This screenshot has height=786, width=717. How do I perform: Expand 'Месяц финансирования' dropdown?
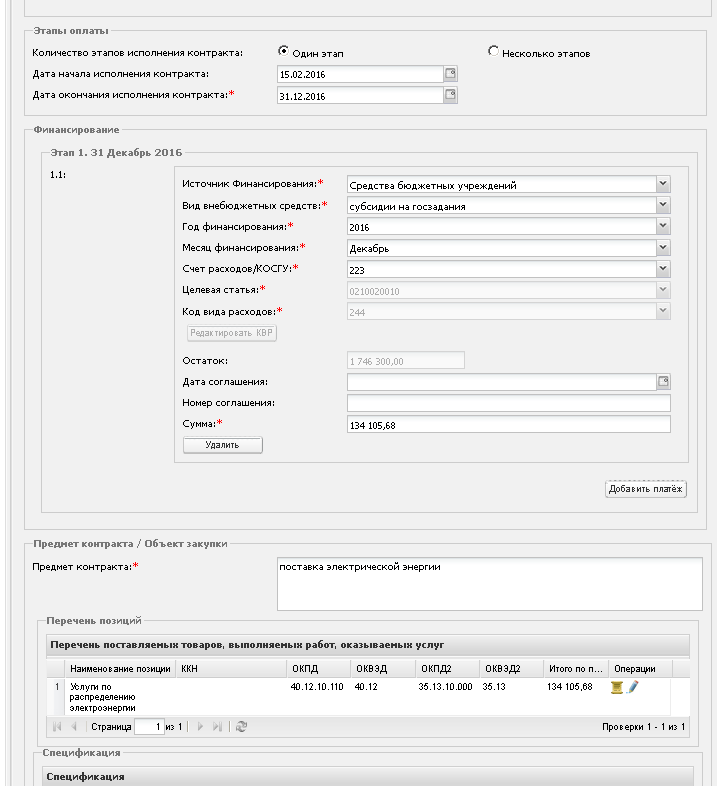click(663, 247)
